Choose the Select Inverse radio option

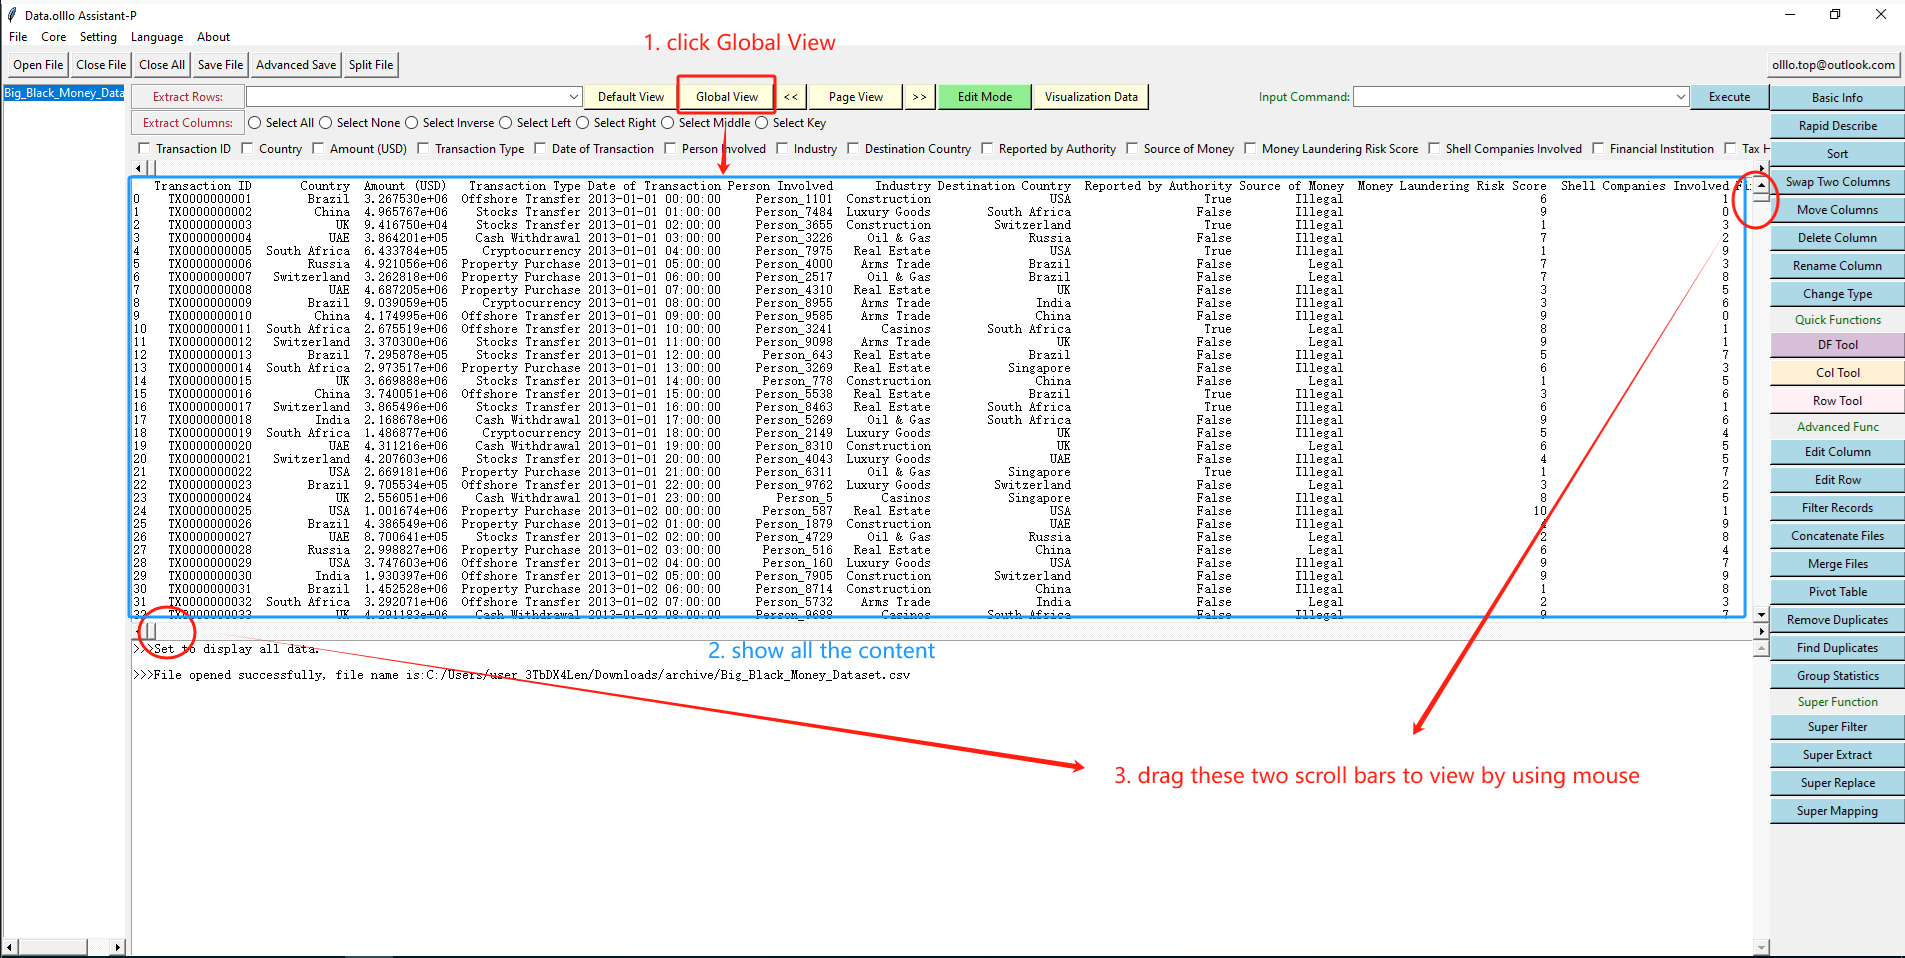(412, 123)
